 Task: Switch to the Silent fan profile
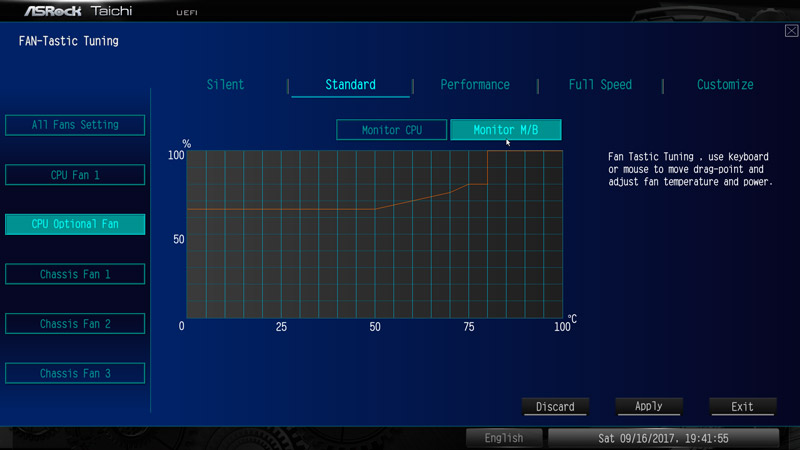point(225,85)
